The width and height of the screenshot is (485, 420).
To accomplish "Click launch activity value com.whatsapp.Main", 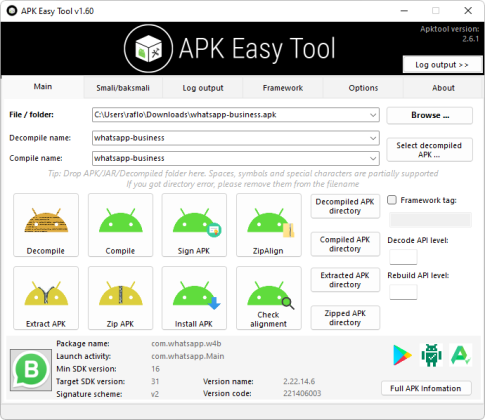I will (188, 356).
